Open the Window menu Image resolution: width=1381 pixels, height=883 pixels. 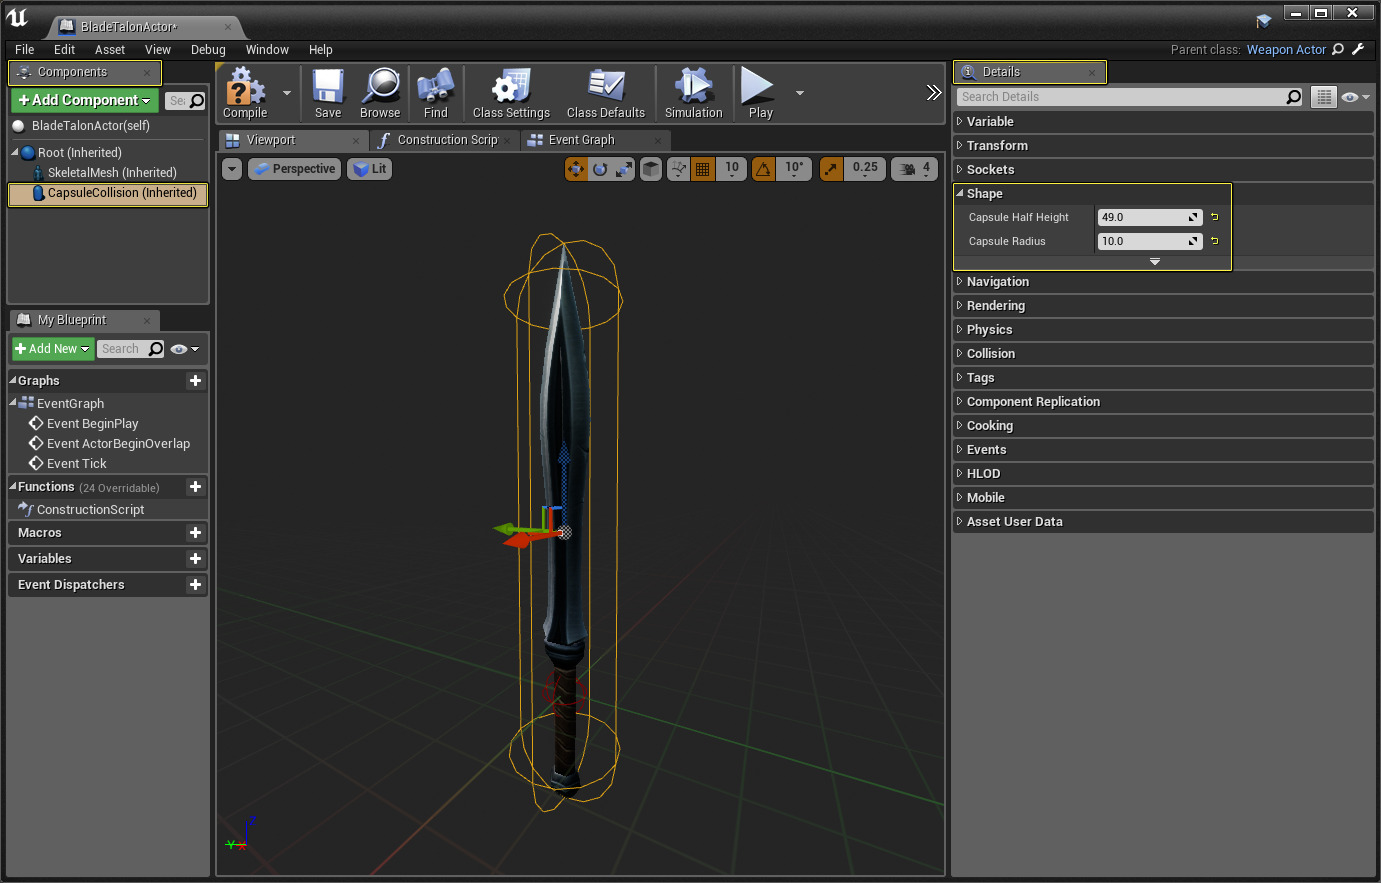tap(267, 50)
